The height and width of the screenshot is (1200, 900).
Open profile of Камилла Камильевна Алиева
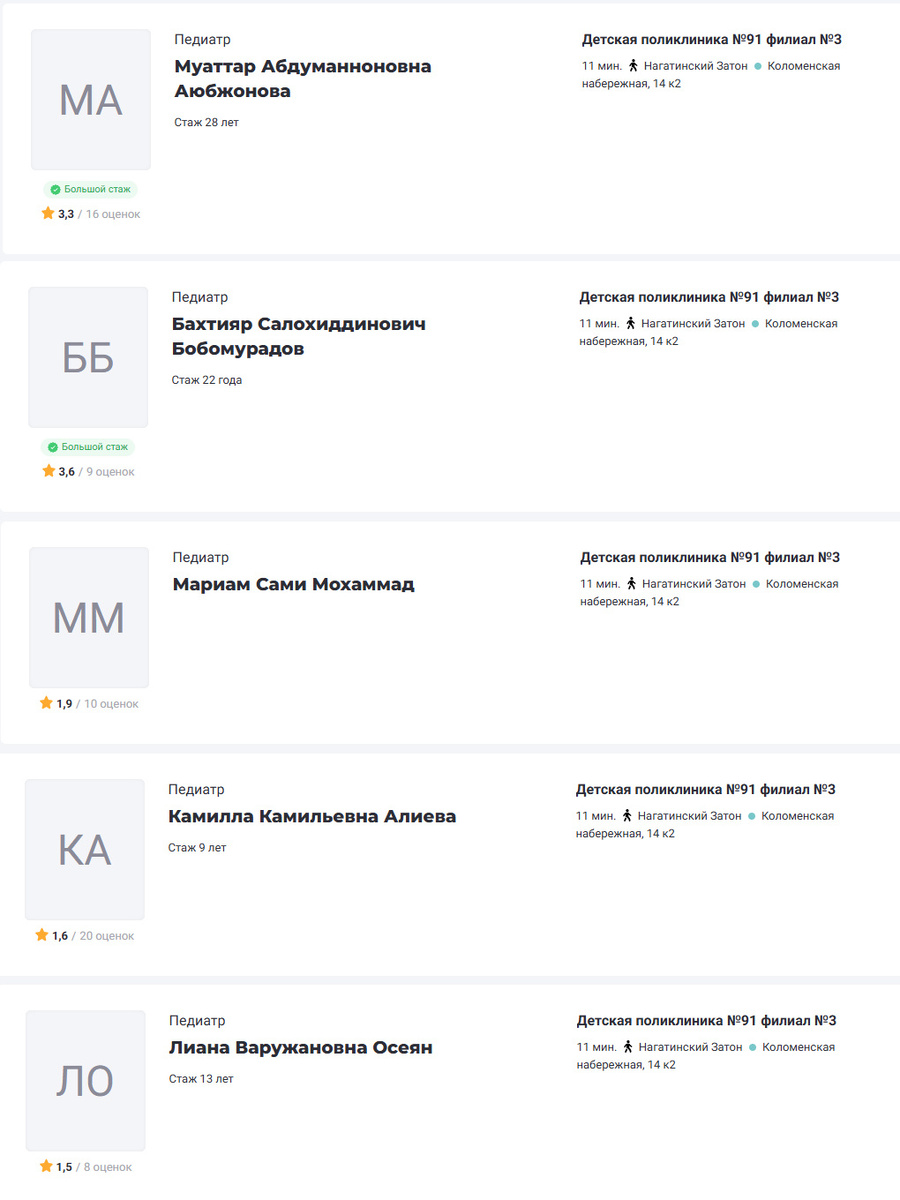(312, 816)
